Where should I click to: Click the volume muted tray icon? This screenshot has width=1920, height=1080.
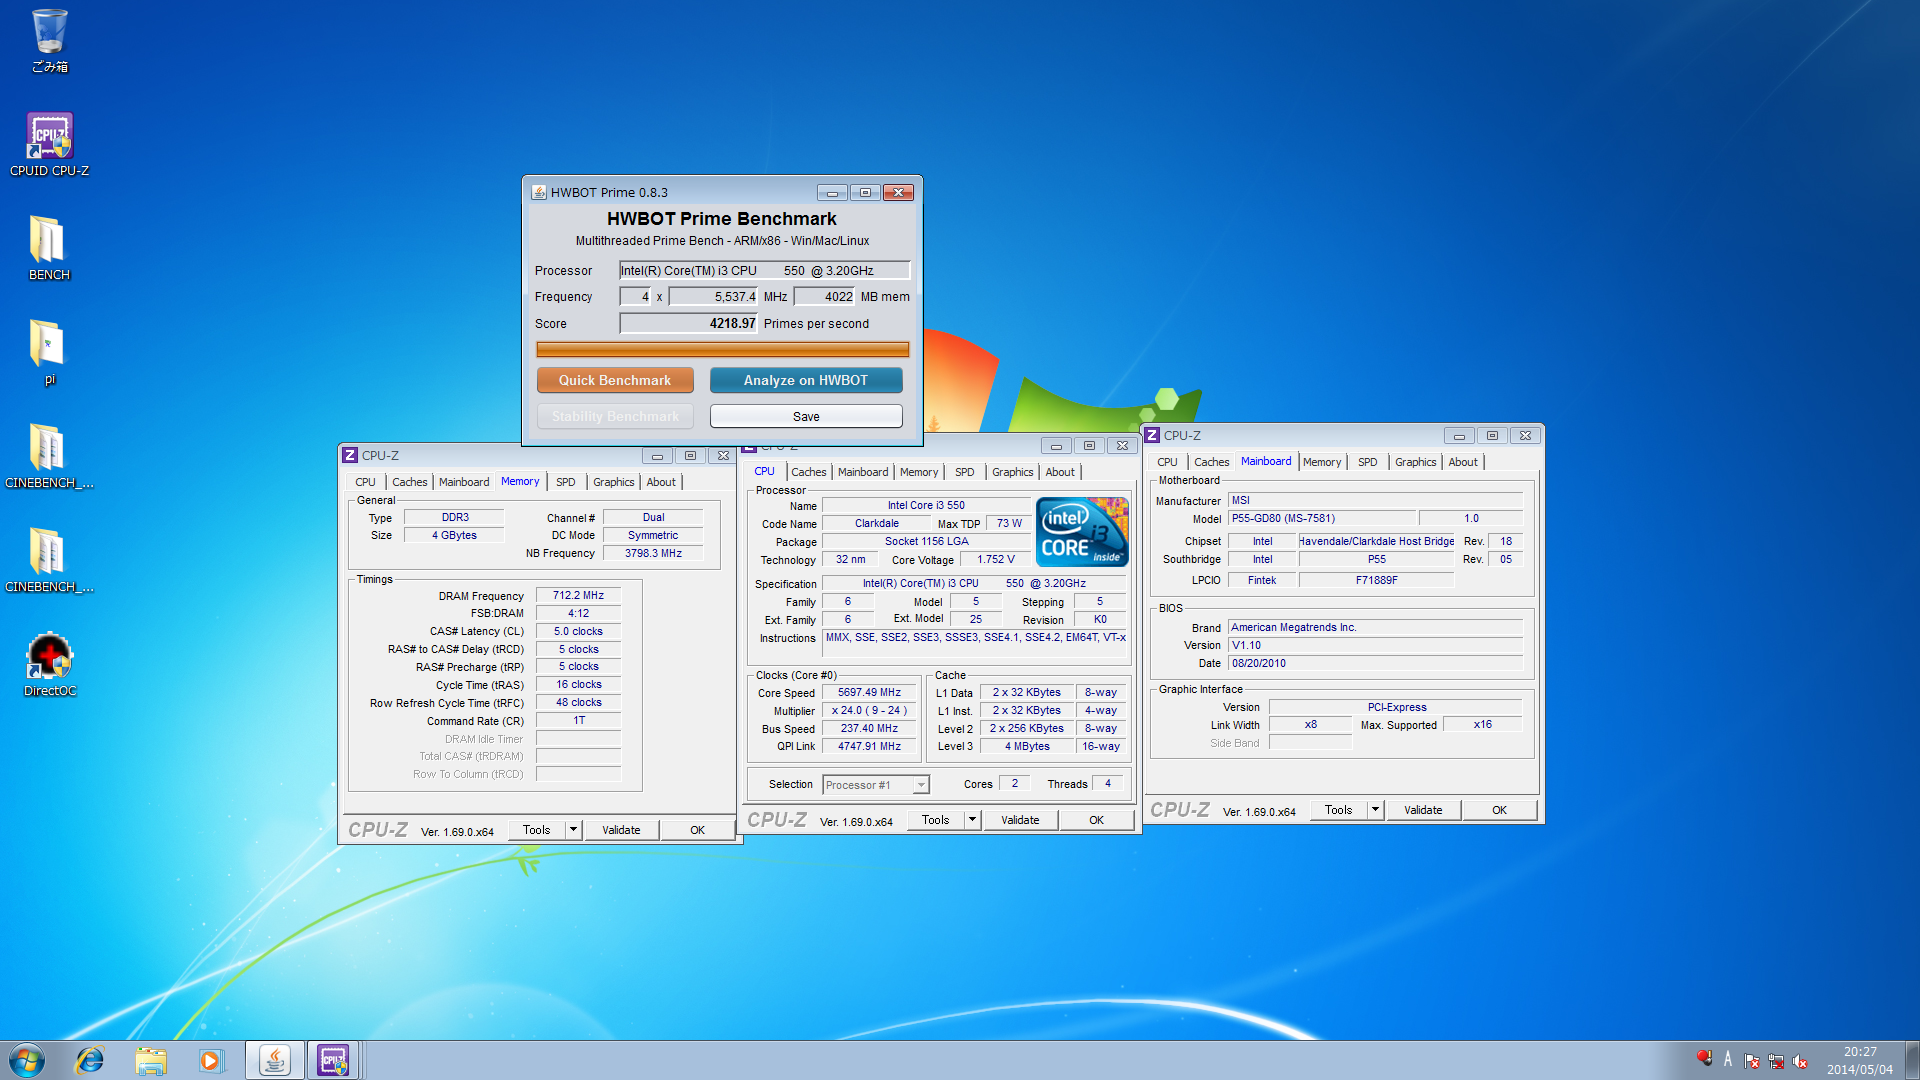1800,1062
